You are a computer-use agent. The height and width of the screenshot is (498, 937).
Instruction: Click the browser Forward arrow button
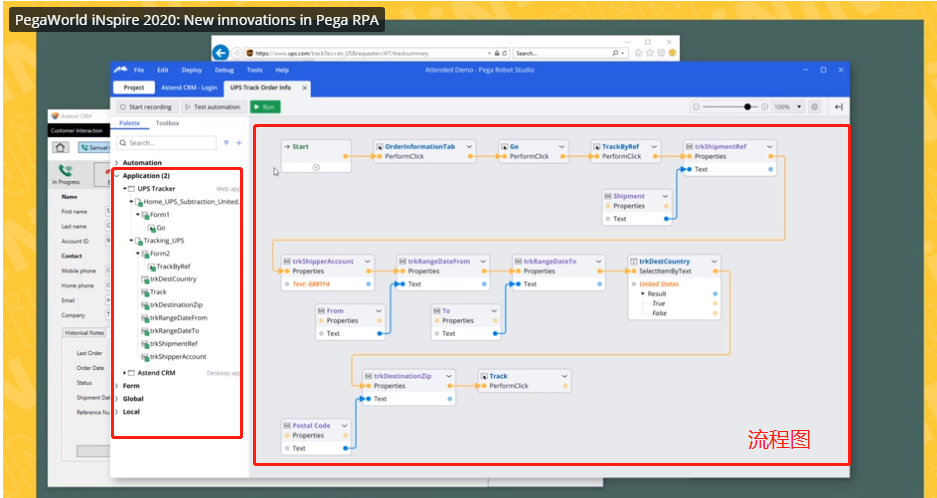pos(237,53)
